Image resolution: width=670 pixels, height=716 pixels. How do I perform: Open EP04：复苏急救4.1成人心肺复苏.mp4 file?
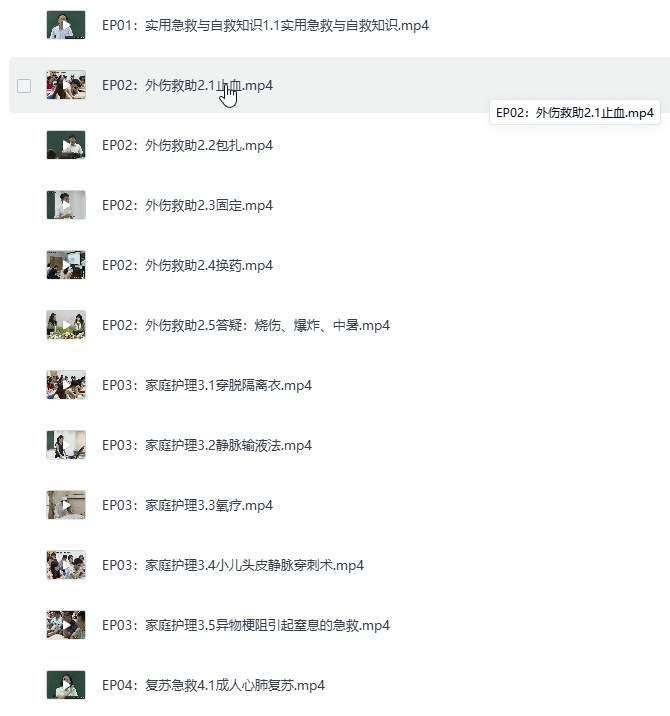pyautogui.click(x=213, y=685)
